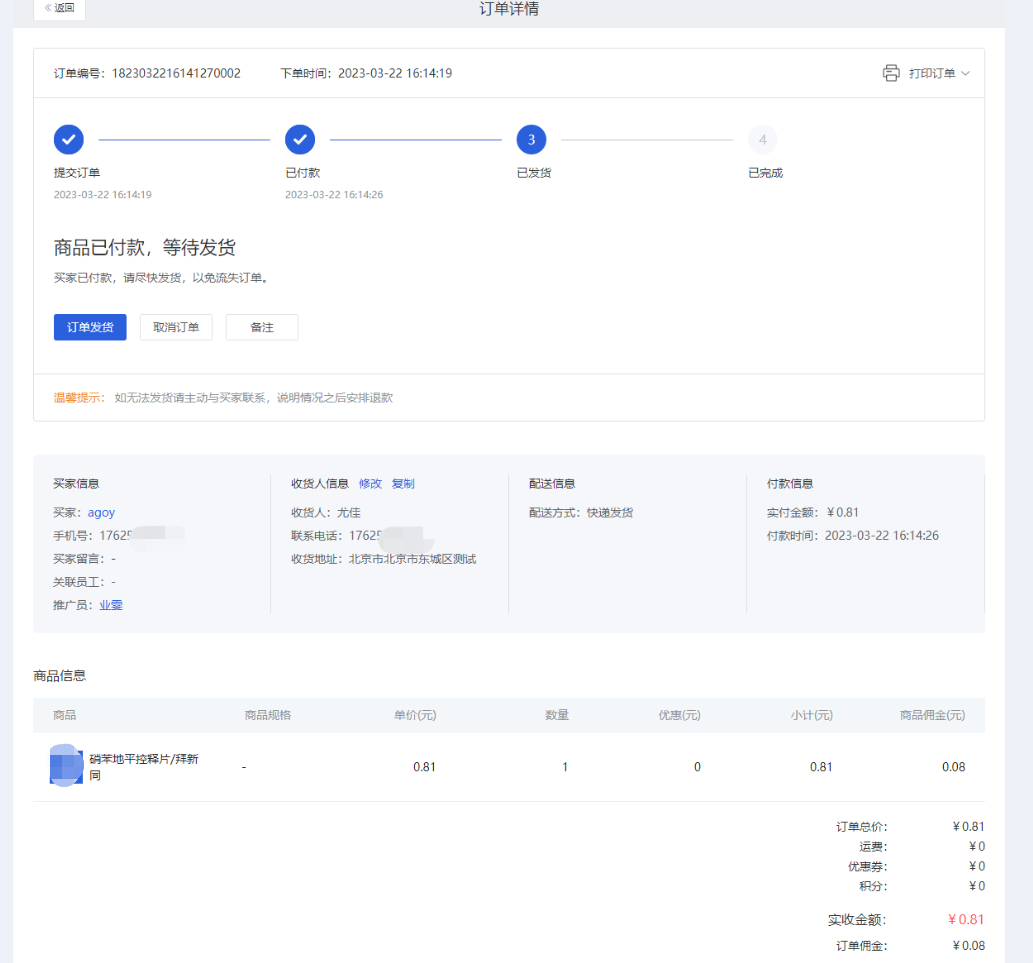The width and height of the screenshot is (1033, 963).
Task: Click the 提交订单 step checkmark icon
Action: 69,140
